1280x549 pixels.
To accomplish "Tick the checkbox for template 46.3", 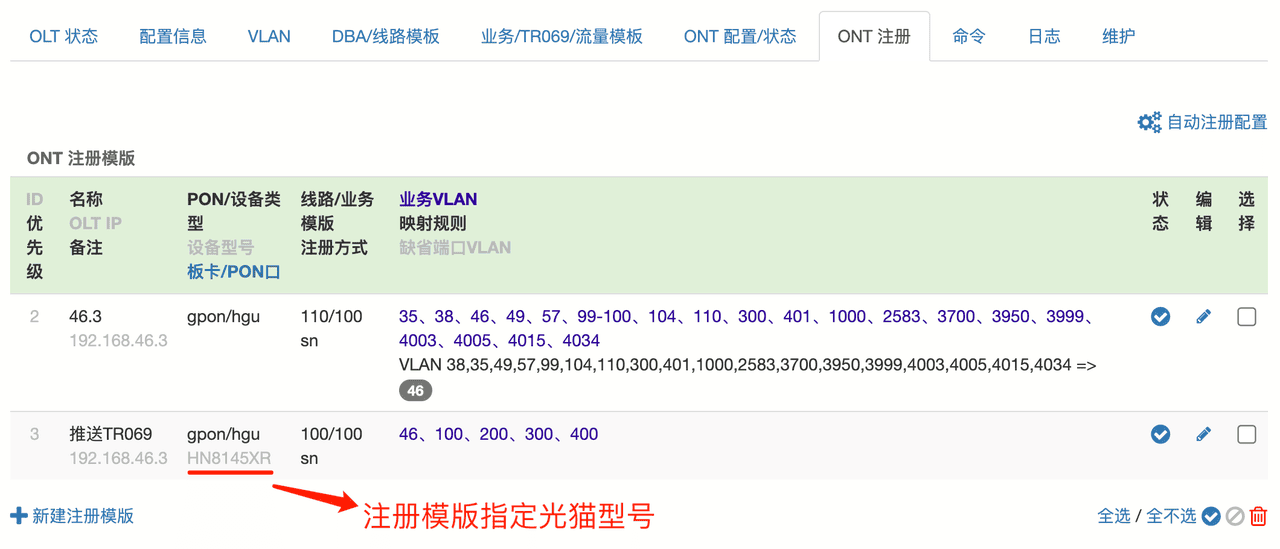I will pos(1246,317).
